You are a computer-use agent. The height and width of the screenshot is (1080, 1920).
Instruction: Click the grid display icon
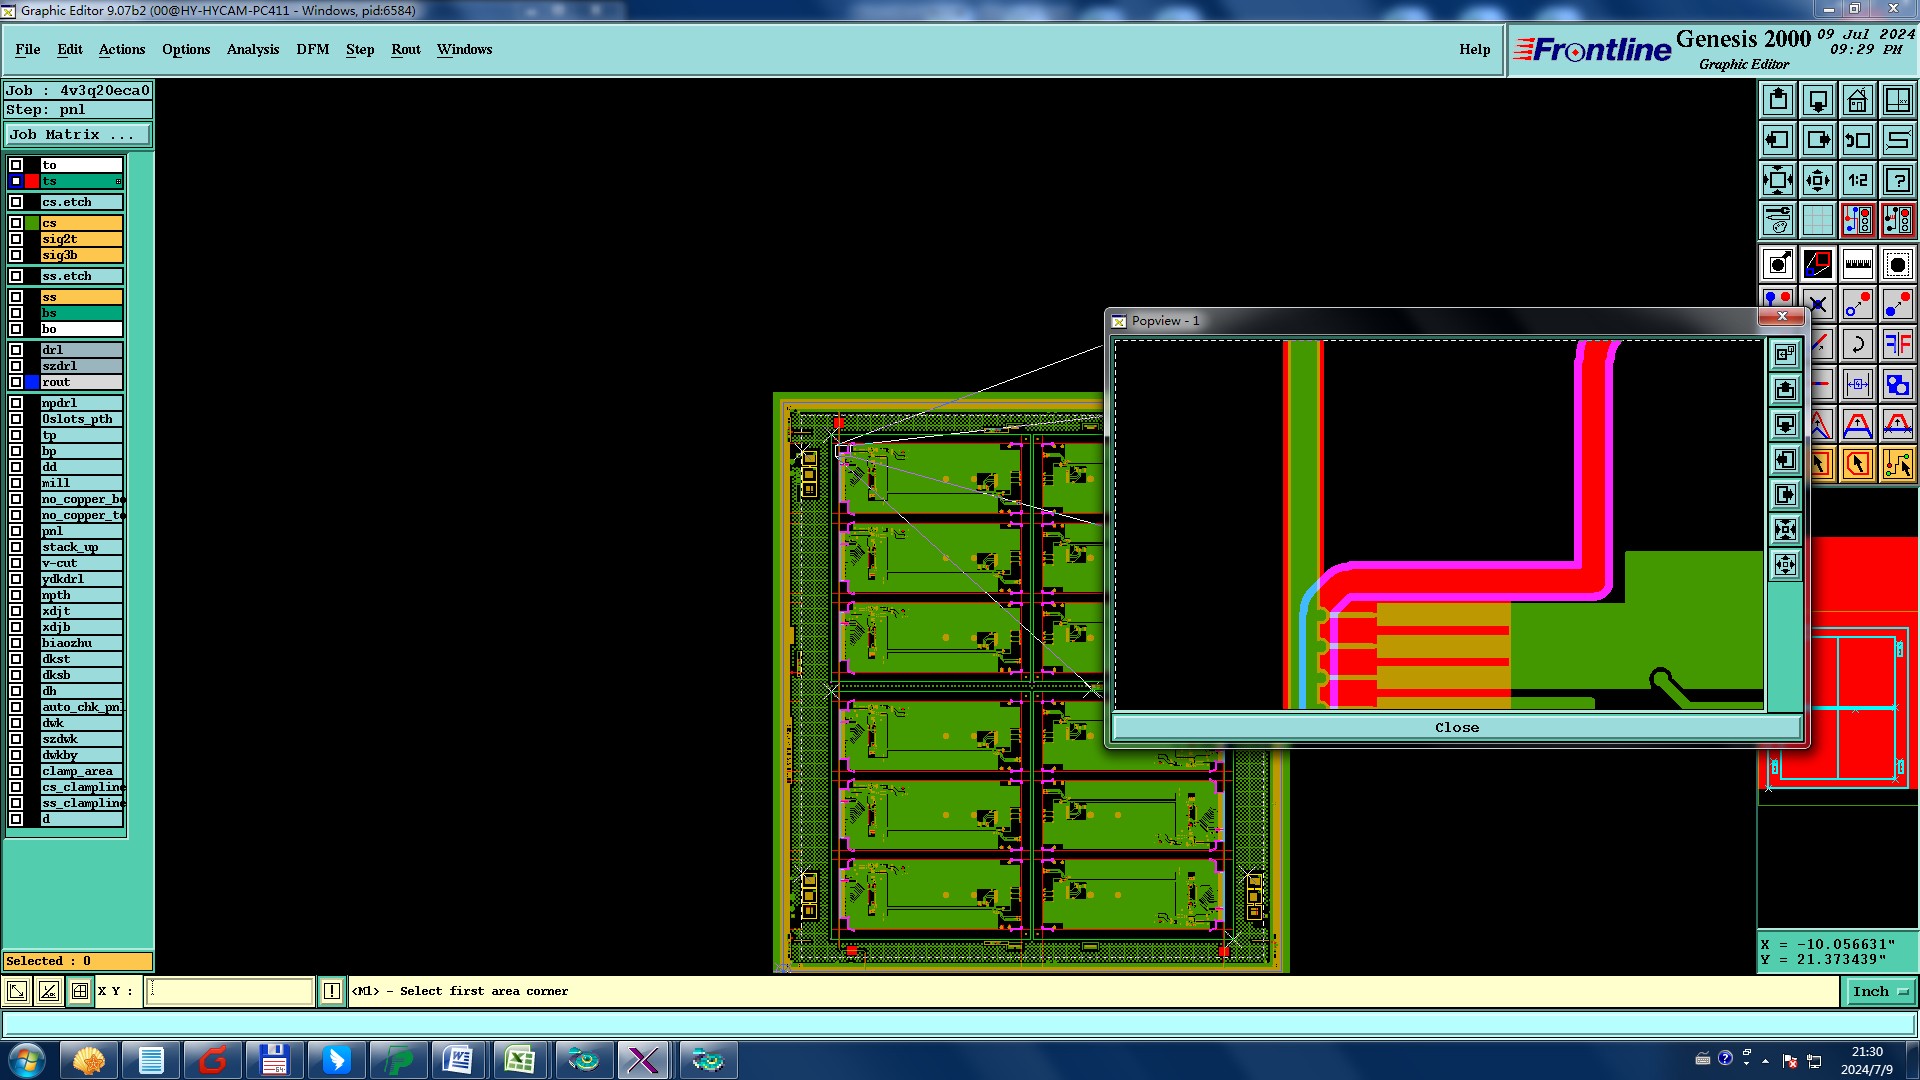coord(1817,220)
